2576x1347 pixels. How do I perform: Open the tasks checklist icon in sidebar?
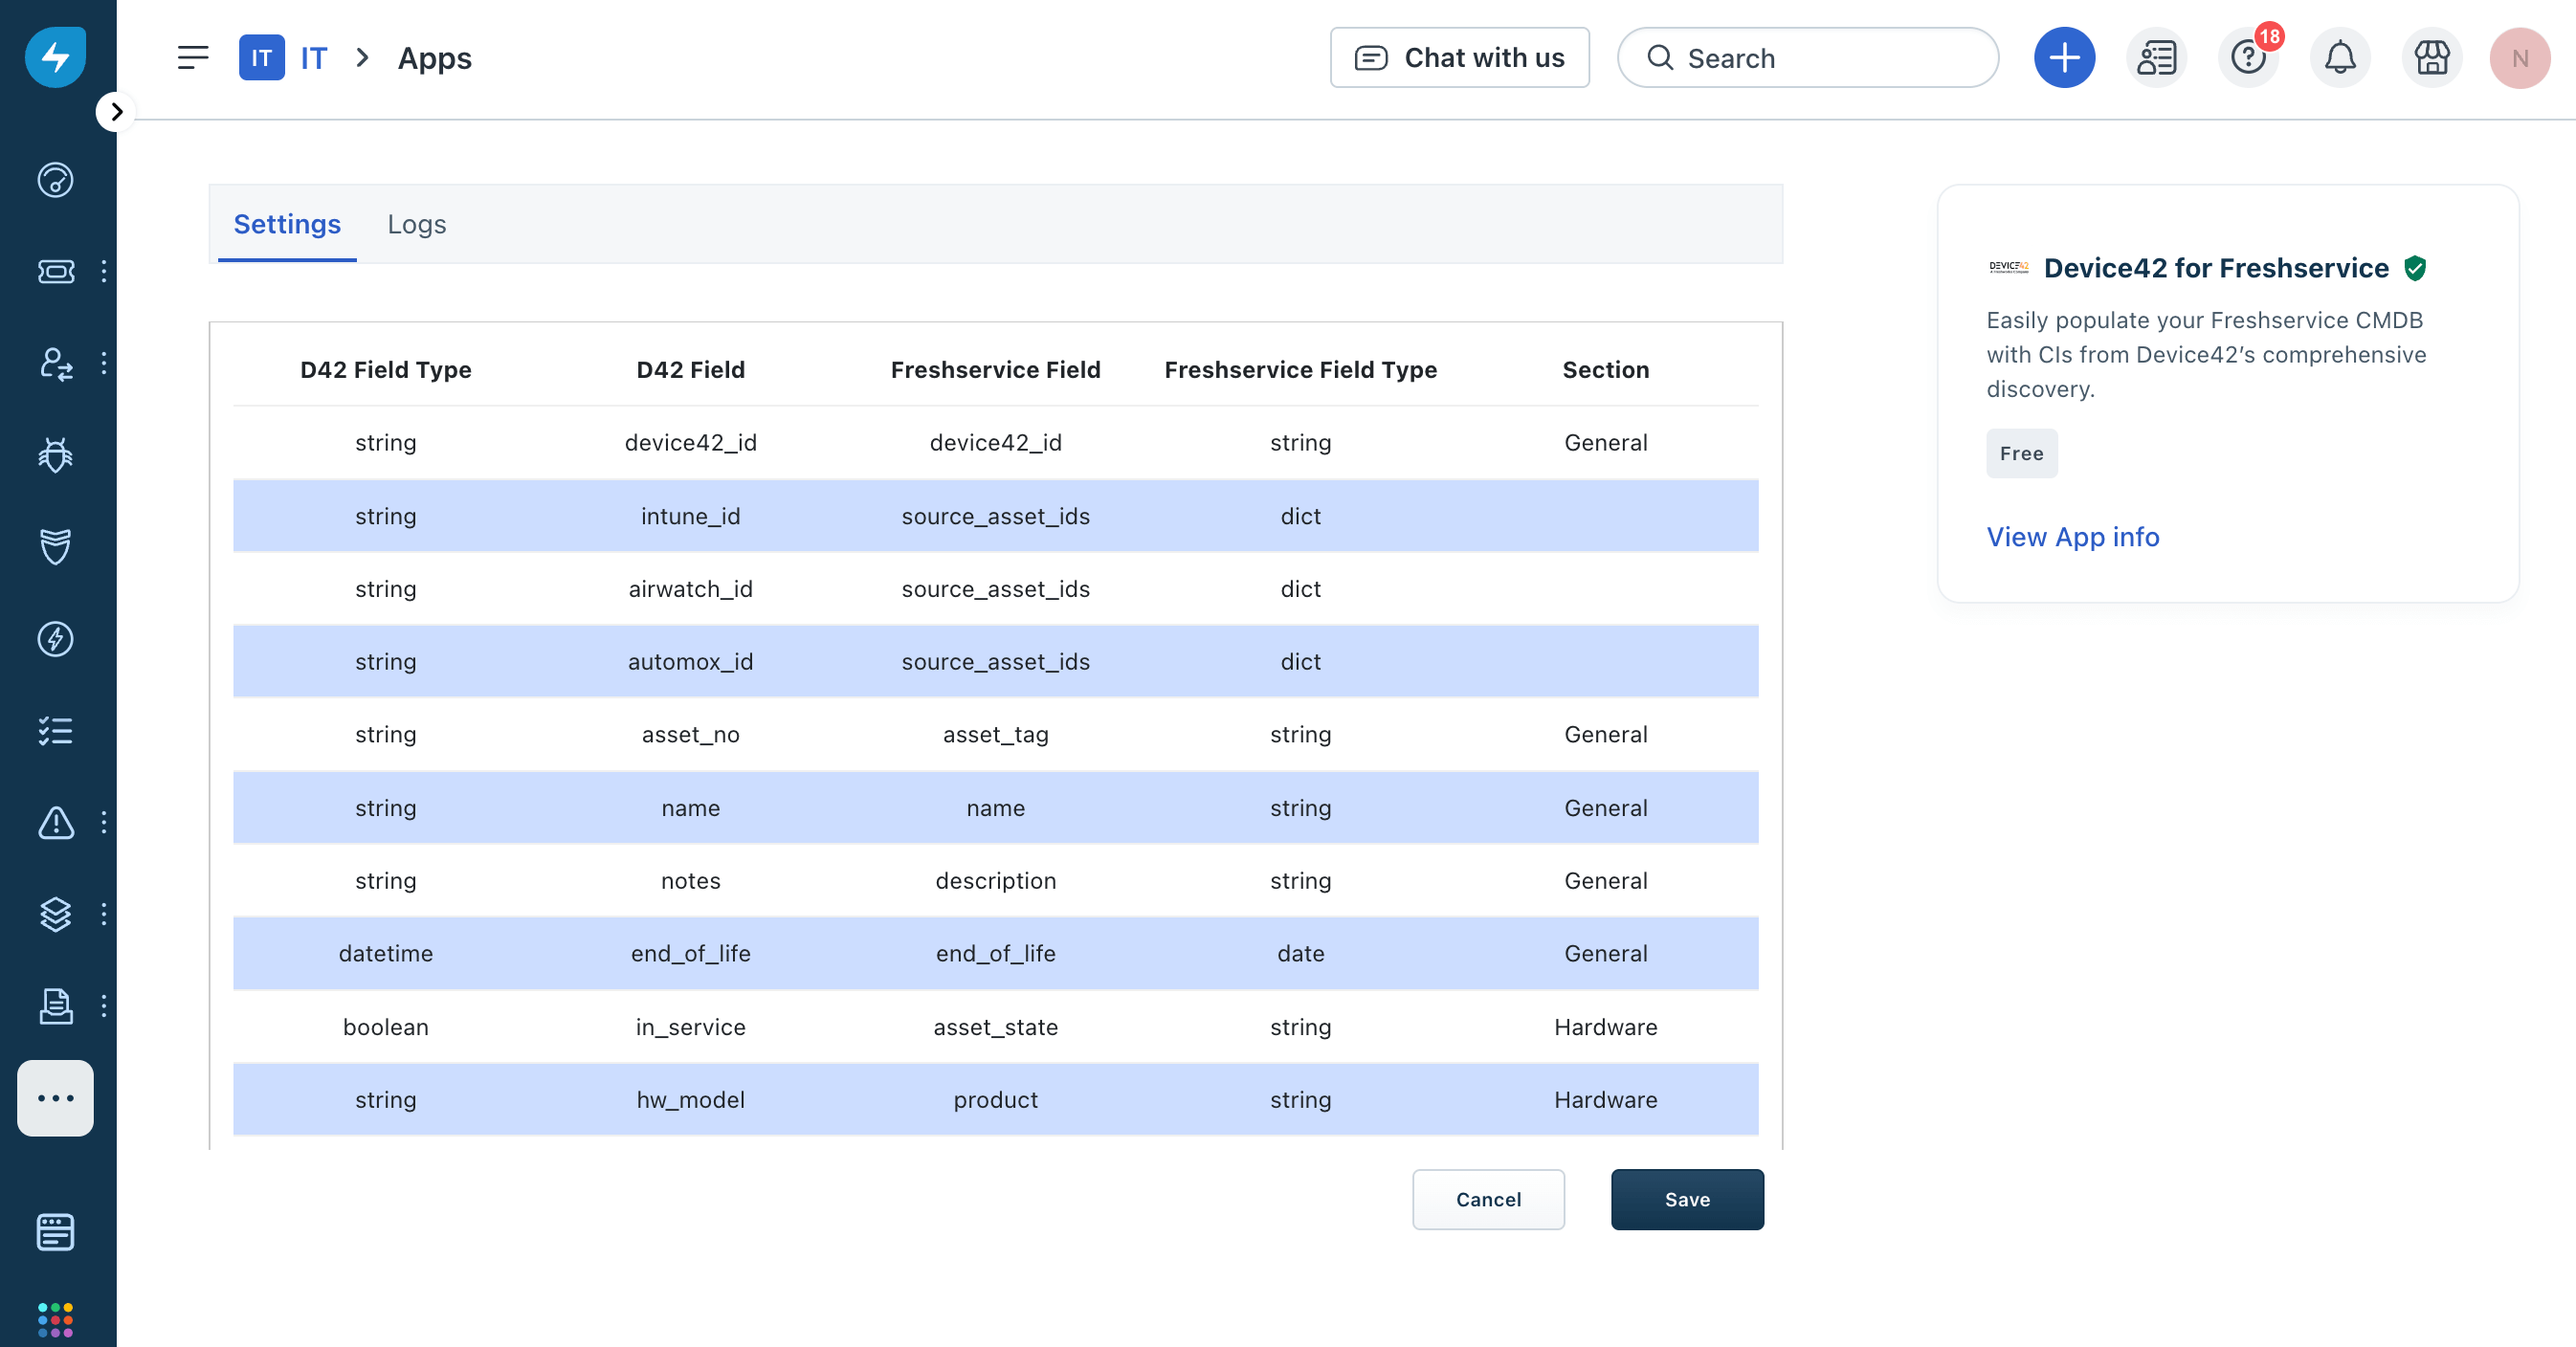[55, 731]
